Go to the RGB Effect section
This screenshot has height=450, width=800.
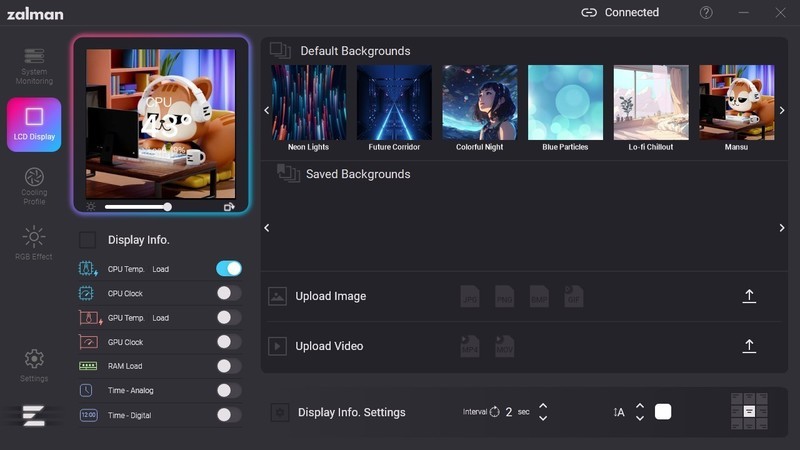click(x=34, y=243)
